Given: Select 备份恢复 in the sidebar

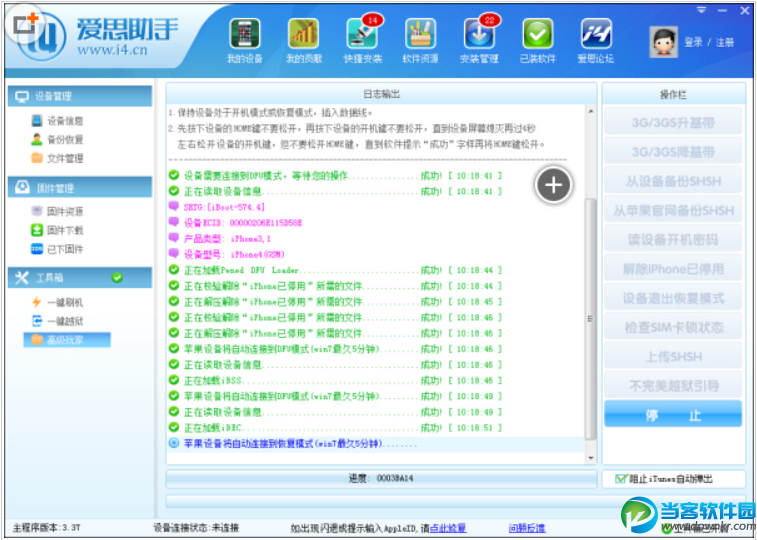Looking at the screenshot, I should [57, 139].
